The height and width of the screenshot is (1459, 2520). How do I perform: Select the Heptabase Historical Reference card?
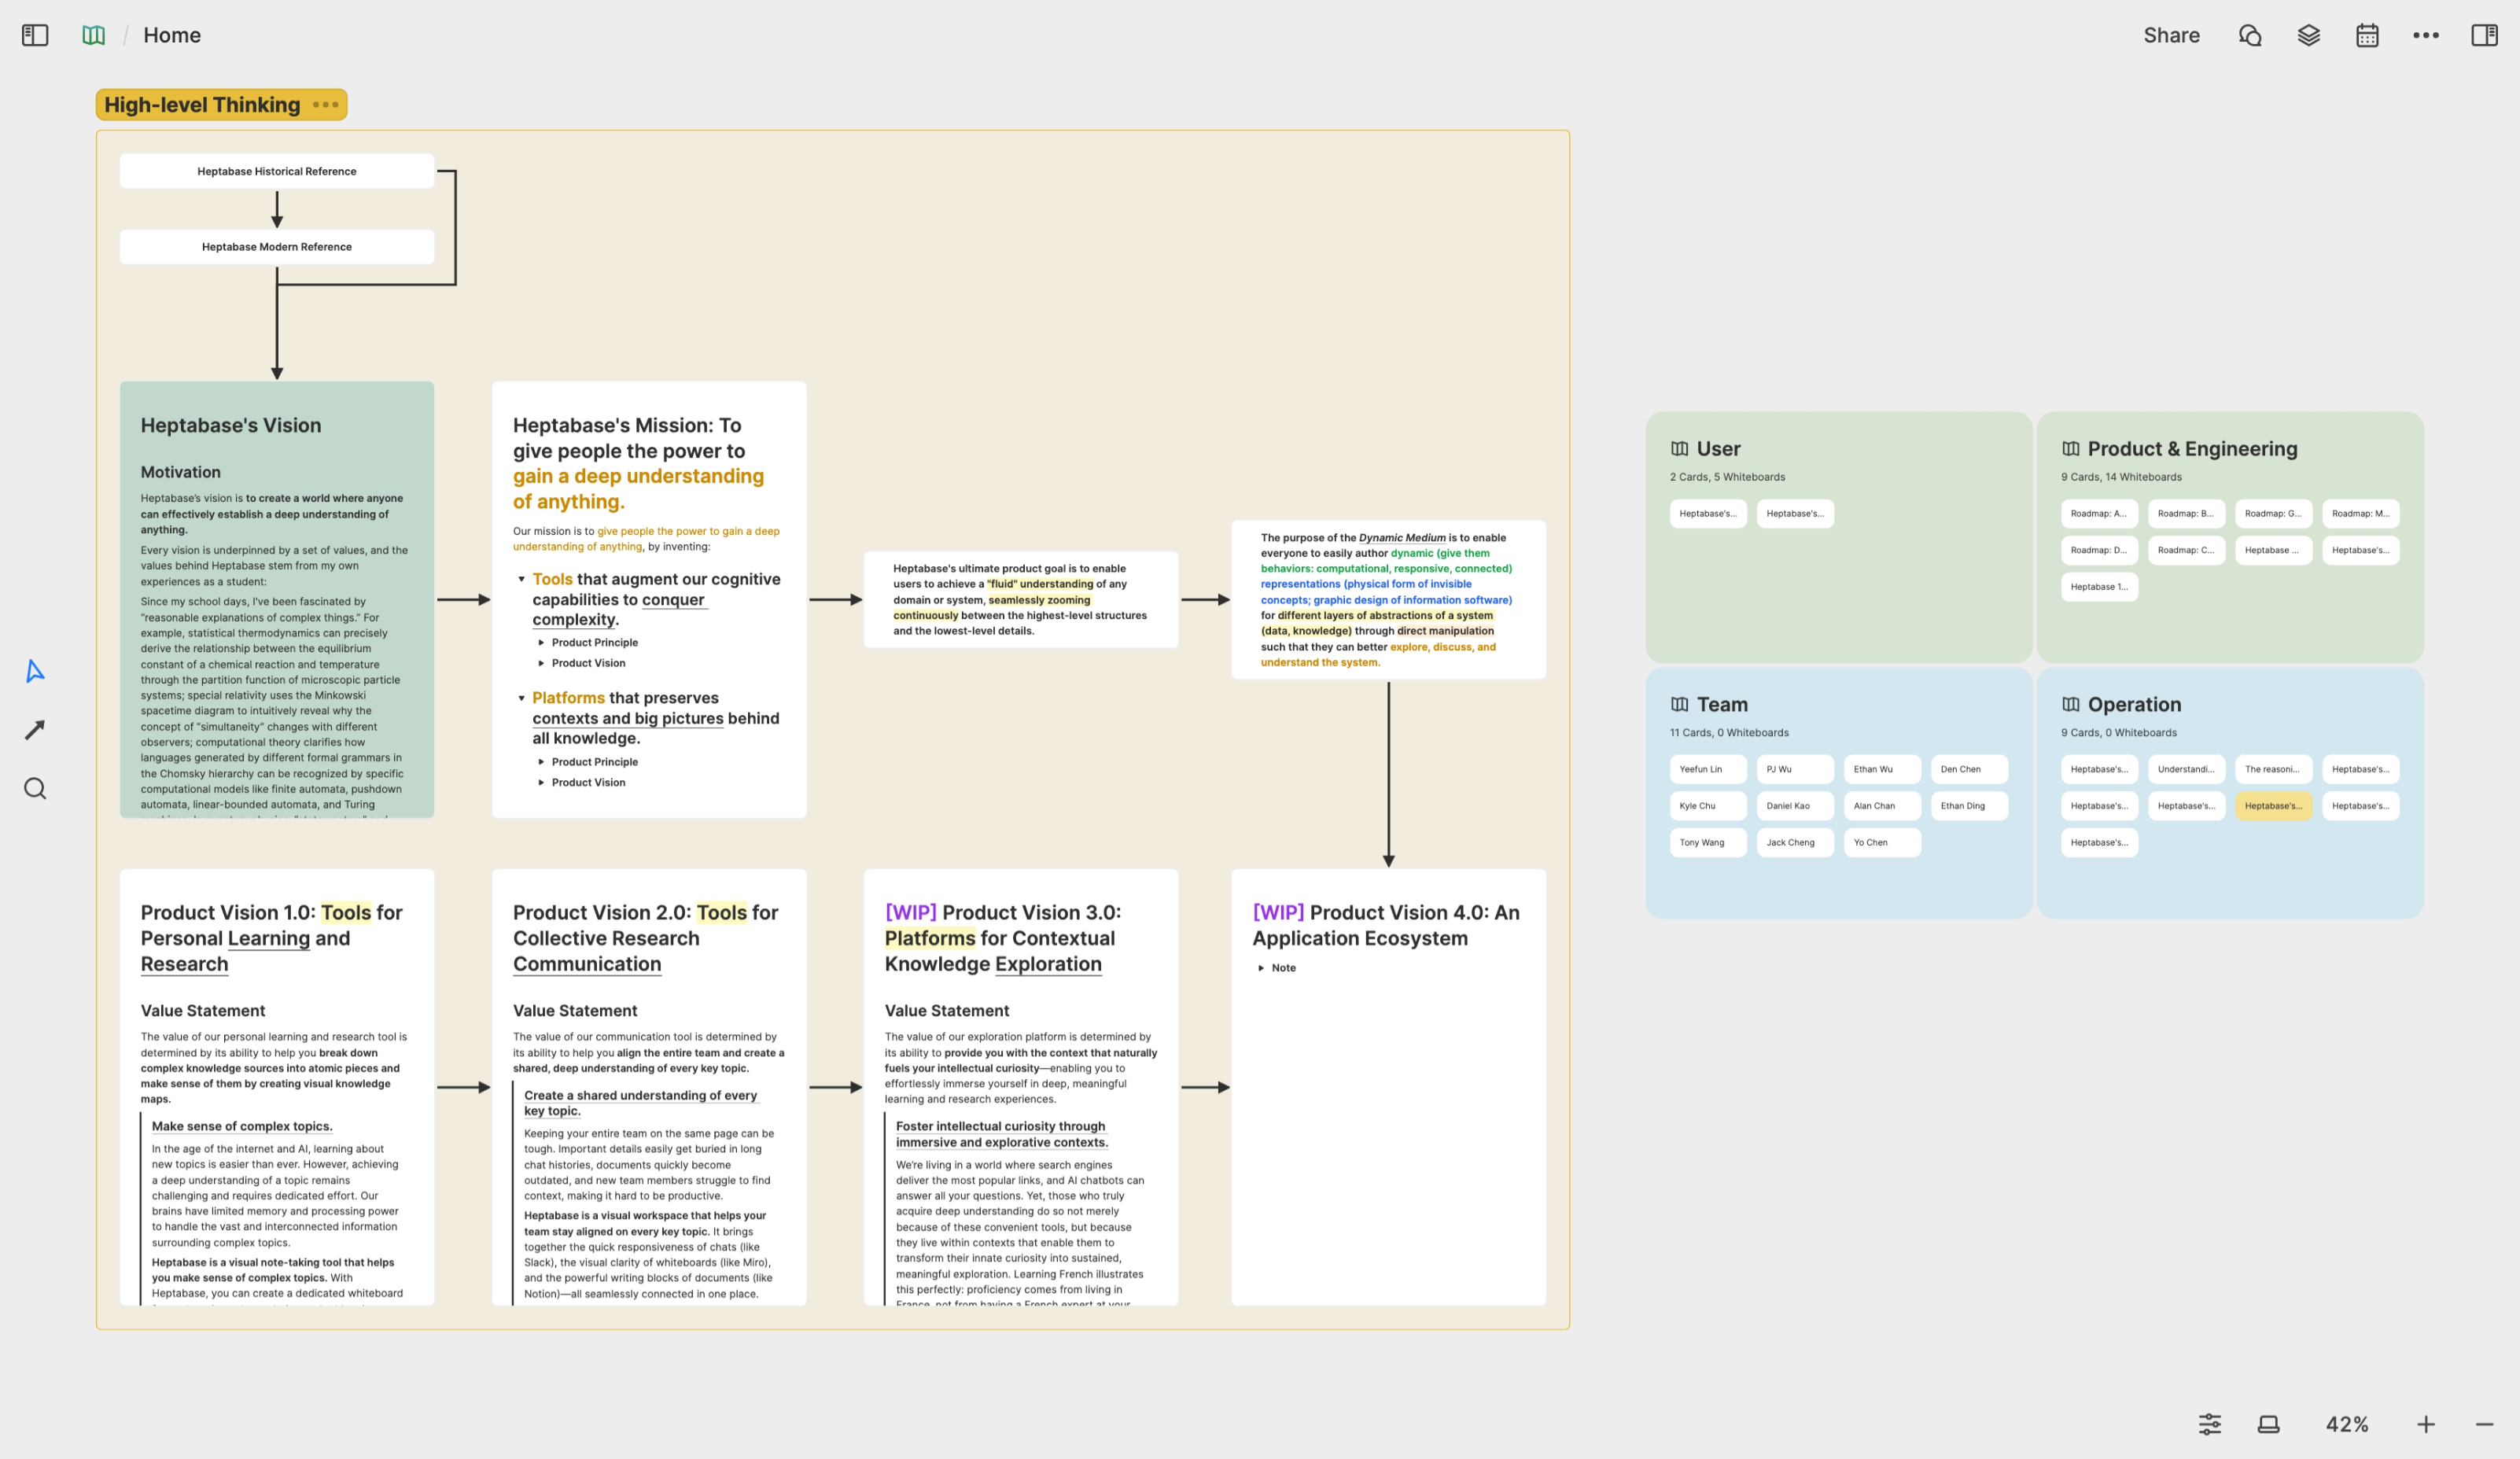(277, 171)
